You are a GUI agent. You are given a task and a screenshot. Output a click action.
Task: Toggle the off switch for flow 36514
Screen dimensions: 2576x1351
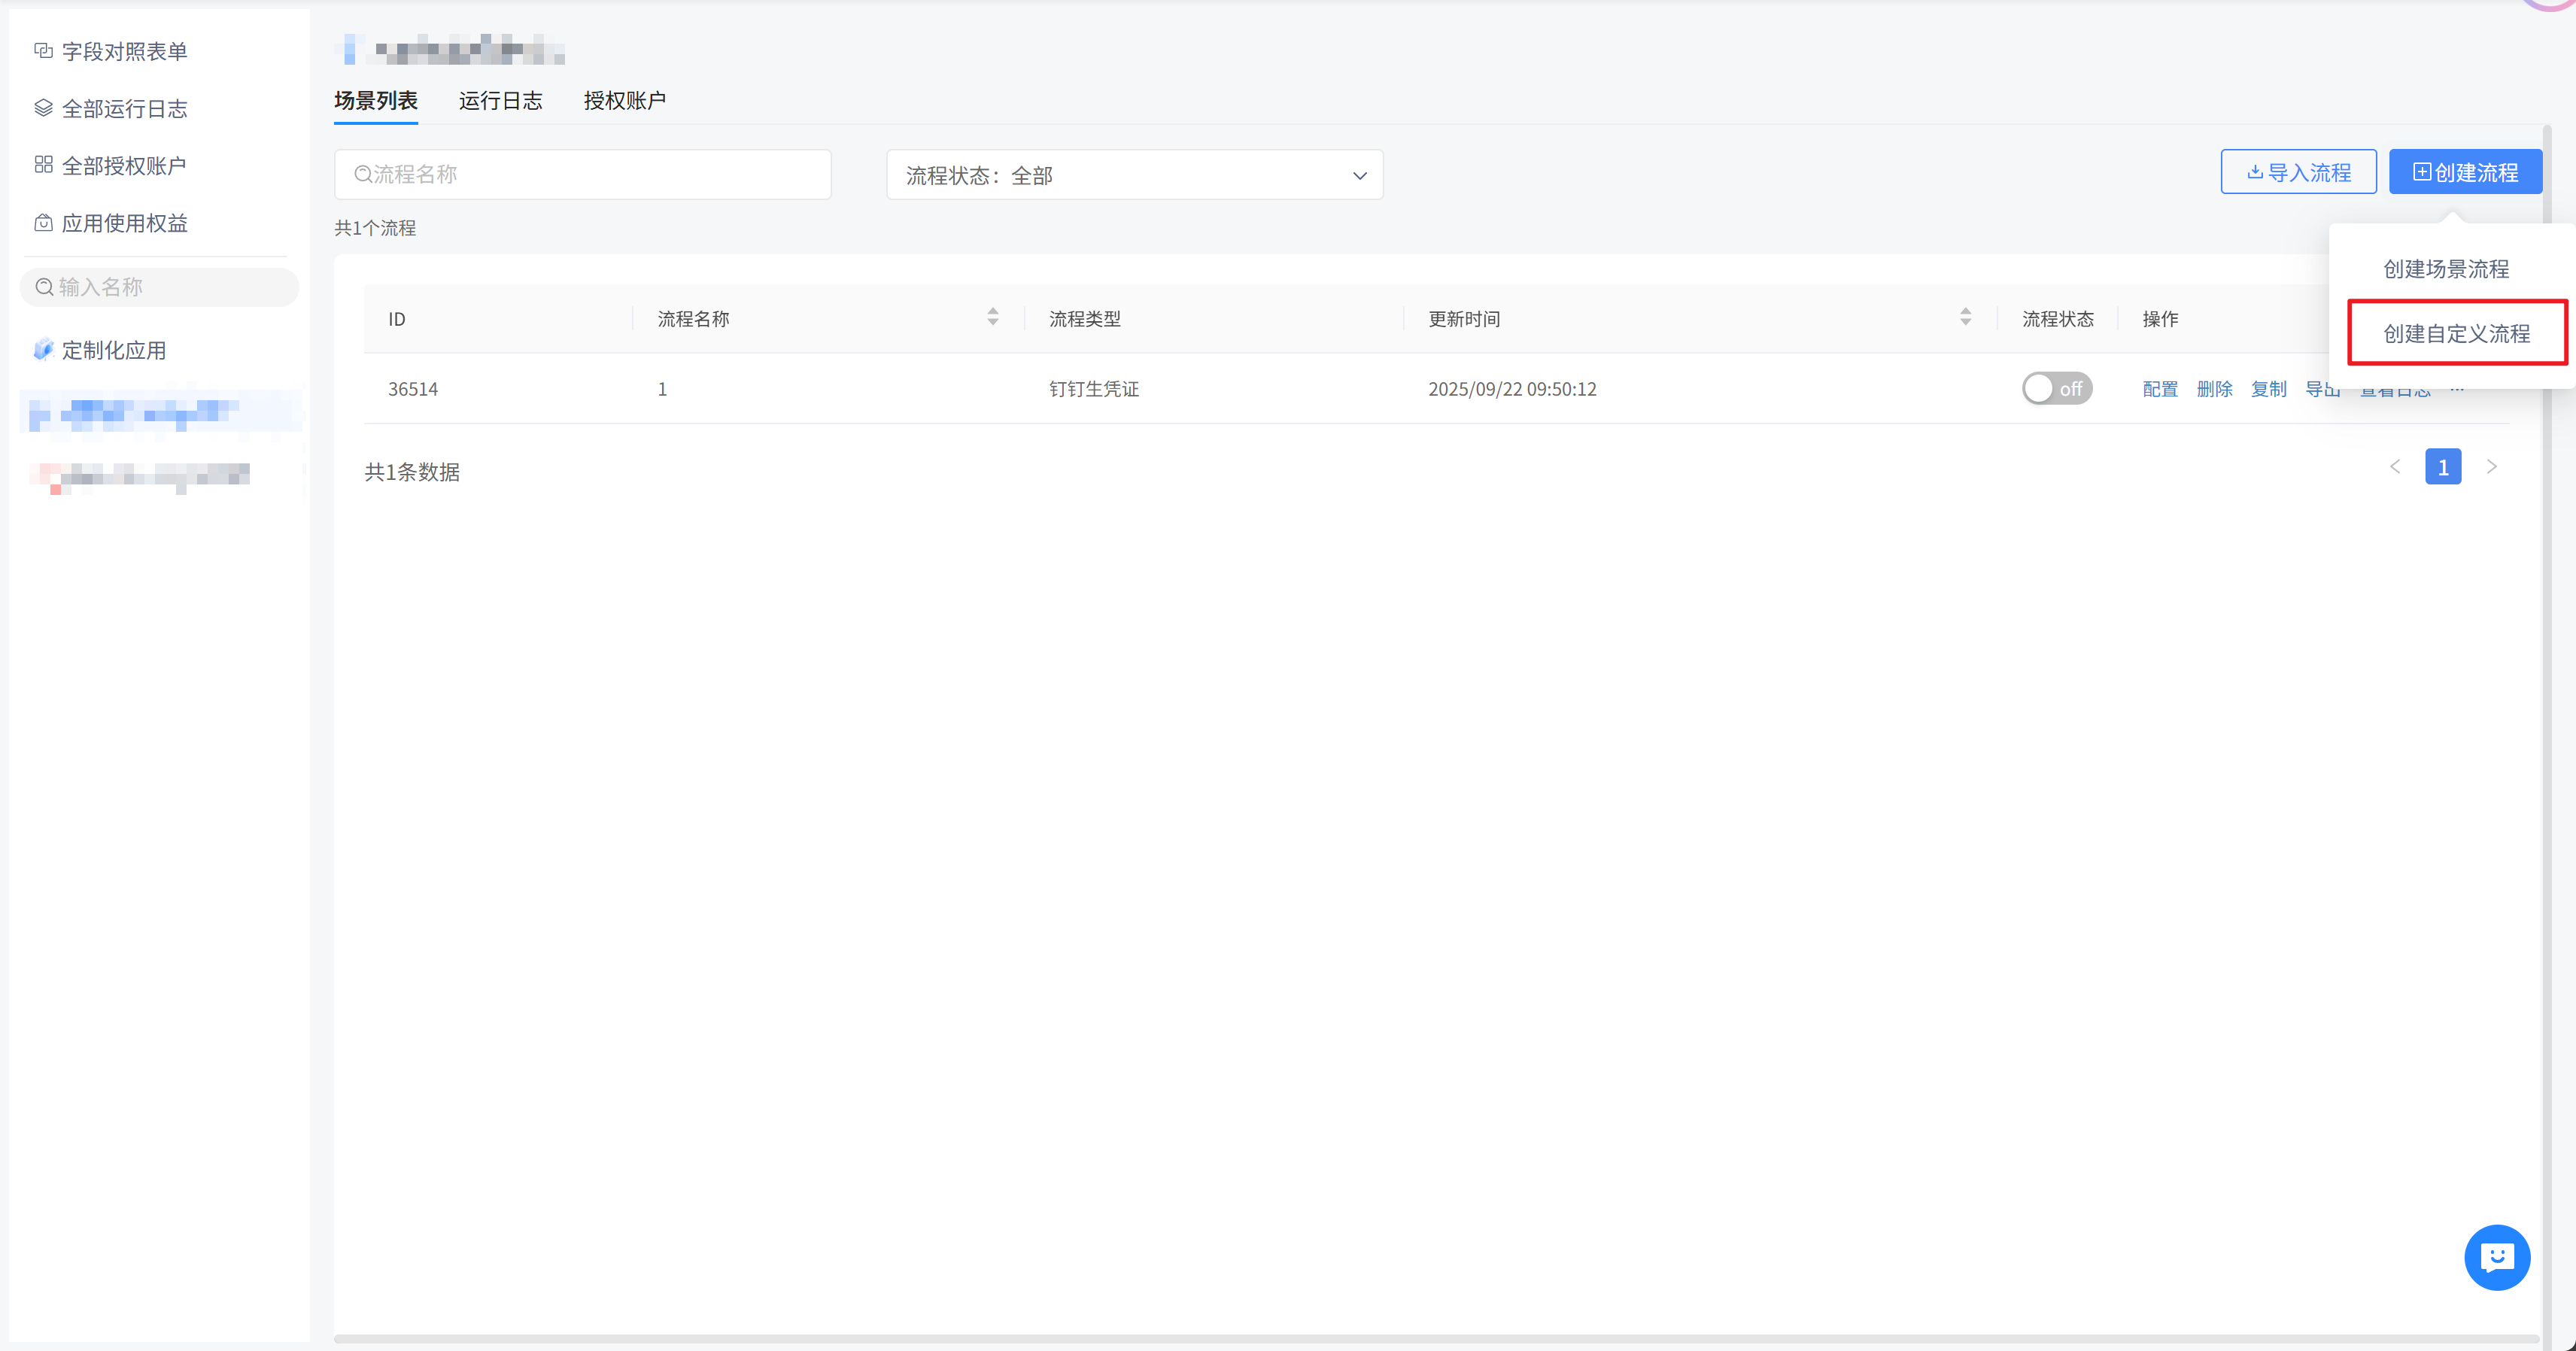(x=2056, y=388)
